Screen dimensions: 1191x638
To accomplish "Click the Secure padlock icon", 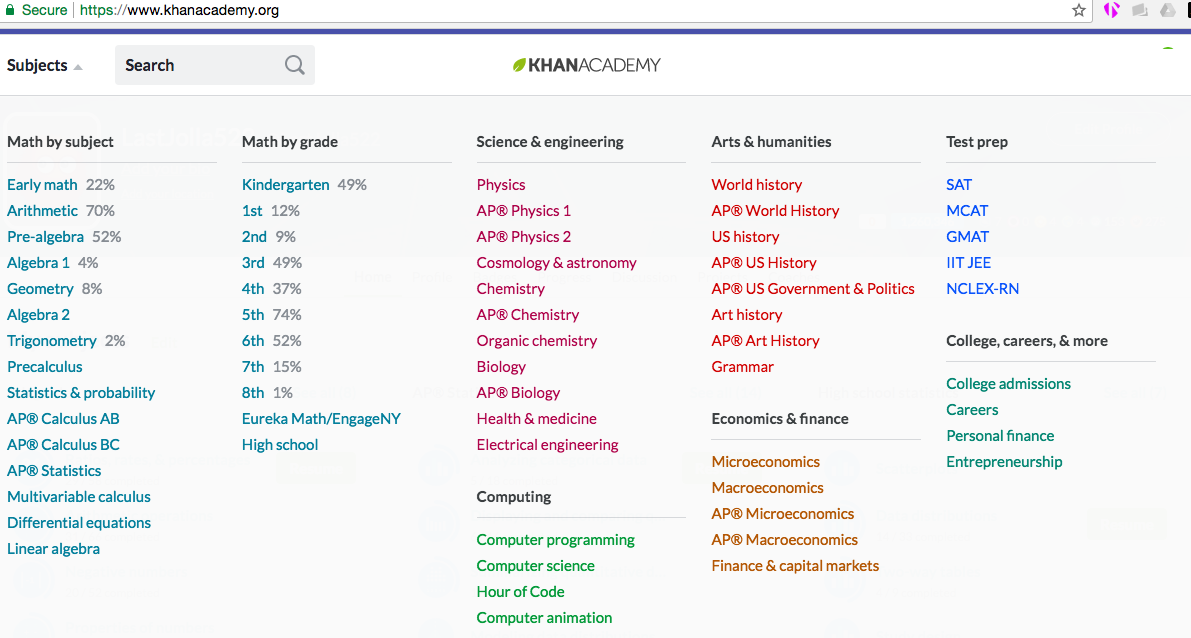I will click(10, 10).
